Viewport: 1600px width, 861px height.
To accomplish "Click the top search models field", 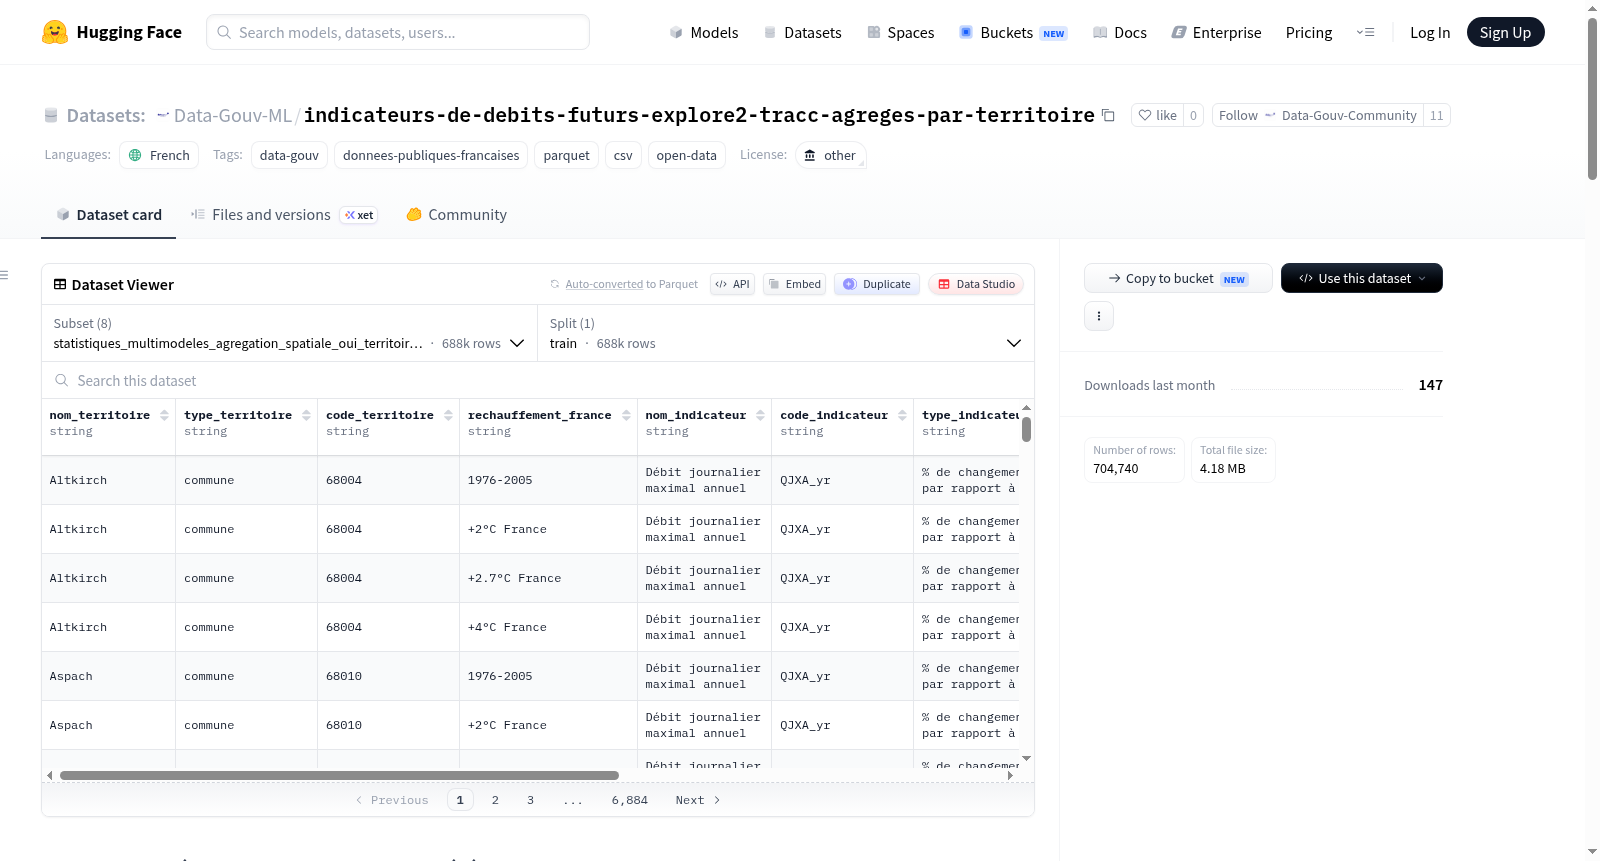I will 398,32.
